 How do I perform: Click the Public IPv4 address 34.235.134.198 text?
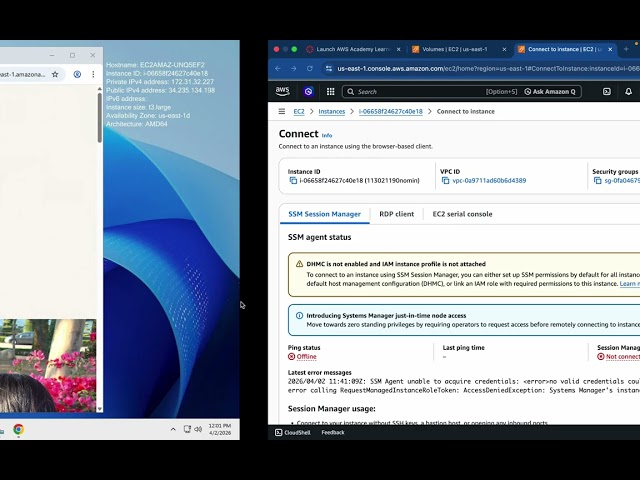coord(160,90)
